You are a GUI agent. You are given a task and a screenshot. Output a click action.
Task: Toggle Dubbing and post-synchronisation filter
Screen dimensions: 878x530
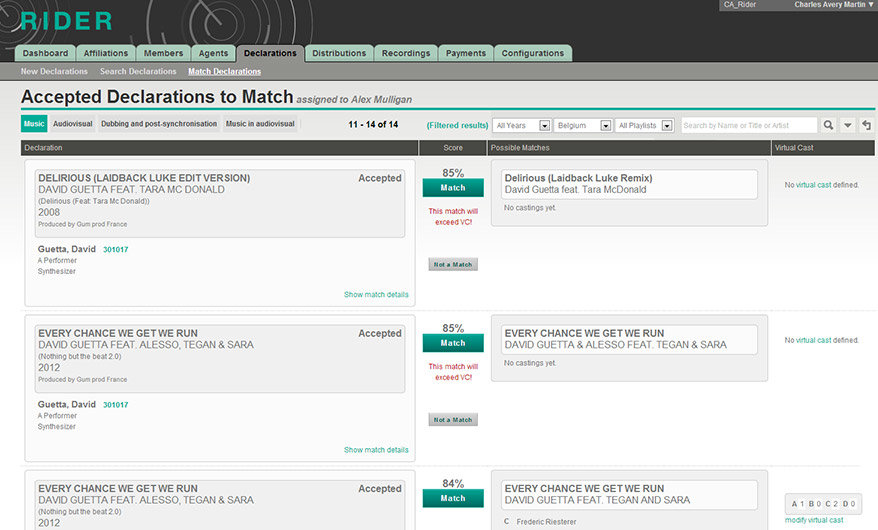coord(158,124)
